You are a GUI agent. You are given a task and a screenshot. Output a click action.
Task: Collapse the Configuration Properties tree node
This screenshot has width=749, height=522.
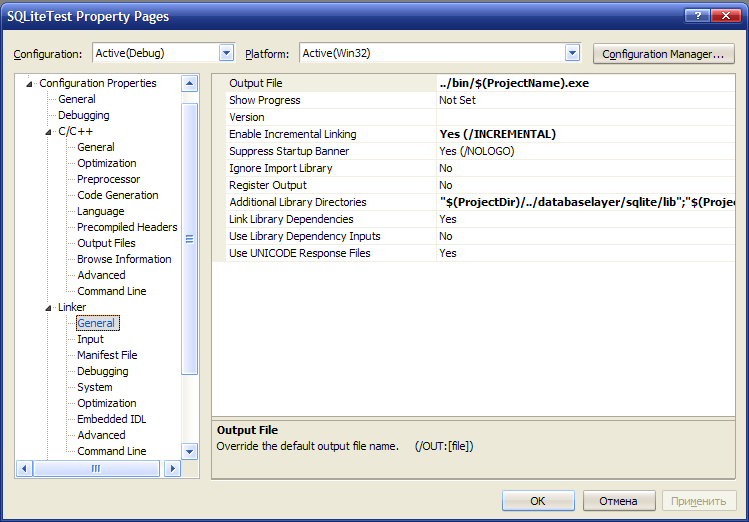click(x=30, y=84)
